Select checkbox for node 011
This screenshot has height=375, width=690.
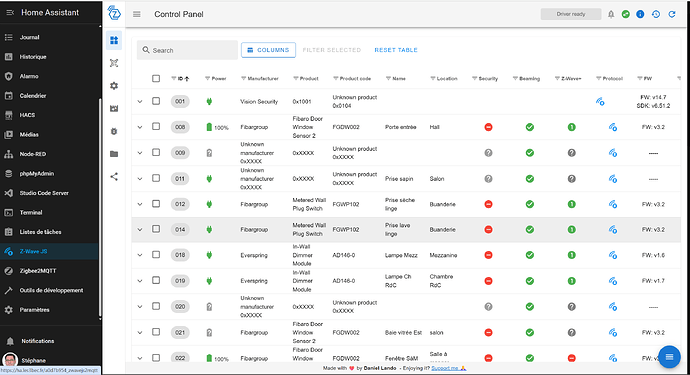[x=156, y=178]
